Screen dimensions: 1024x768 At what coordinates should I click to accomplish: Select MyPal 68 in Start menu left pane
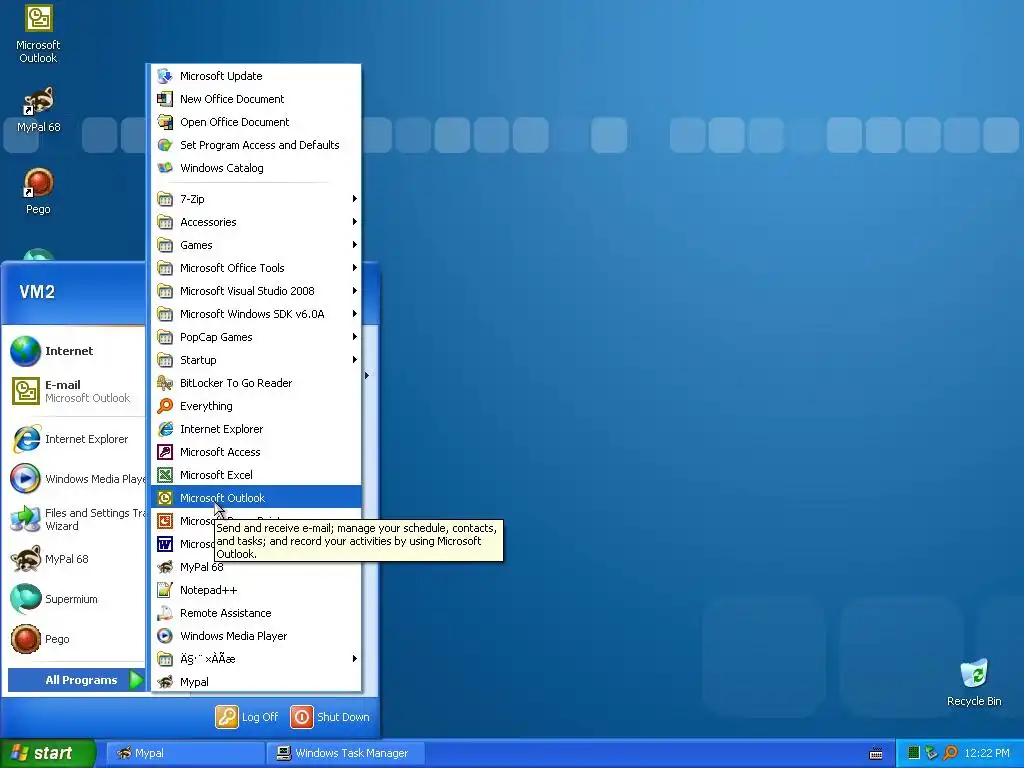[76, 559]
